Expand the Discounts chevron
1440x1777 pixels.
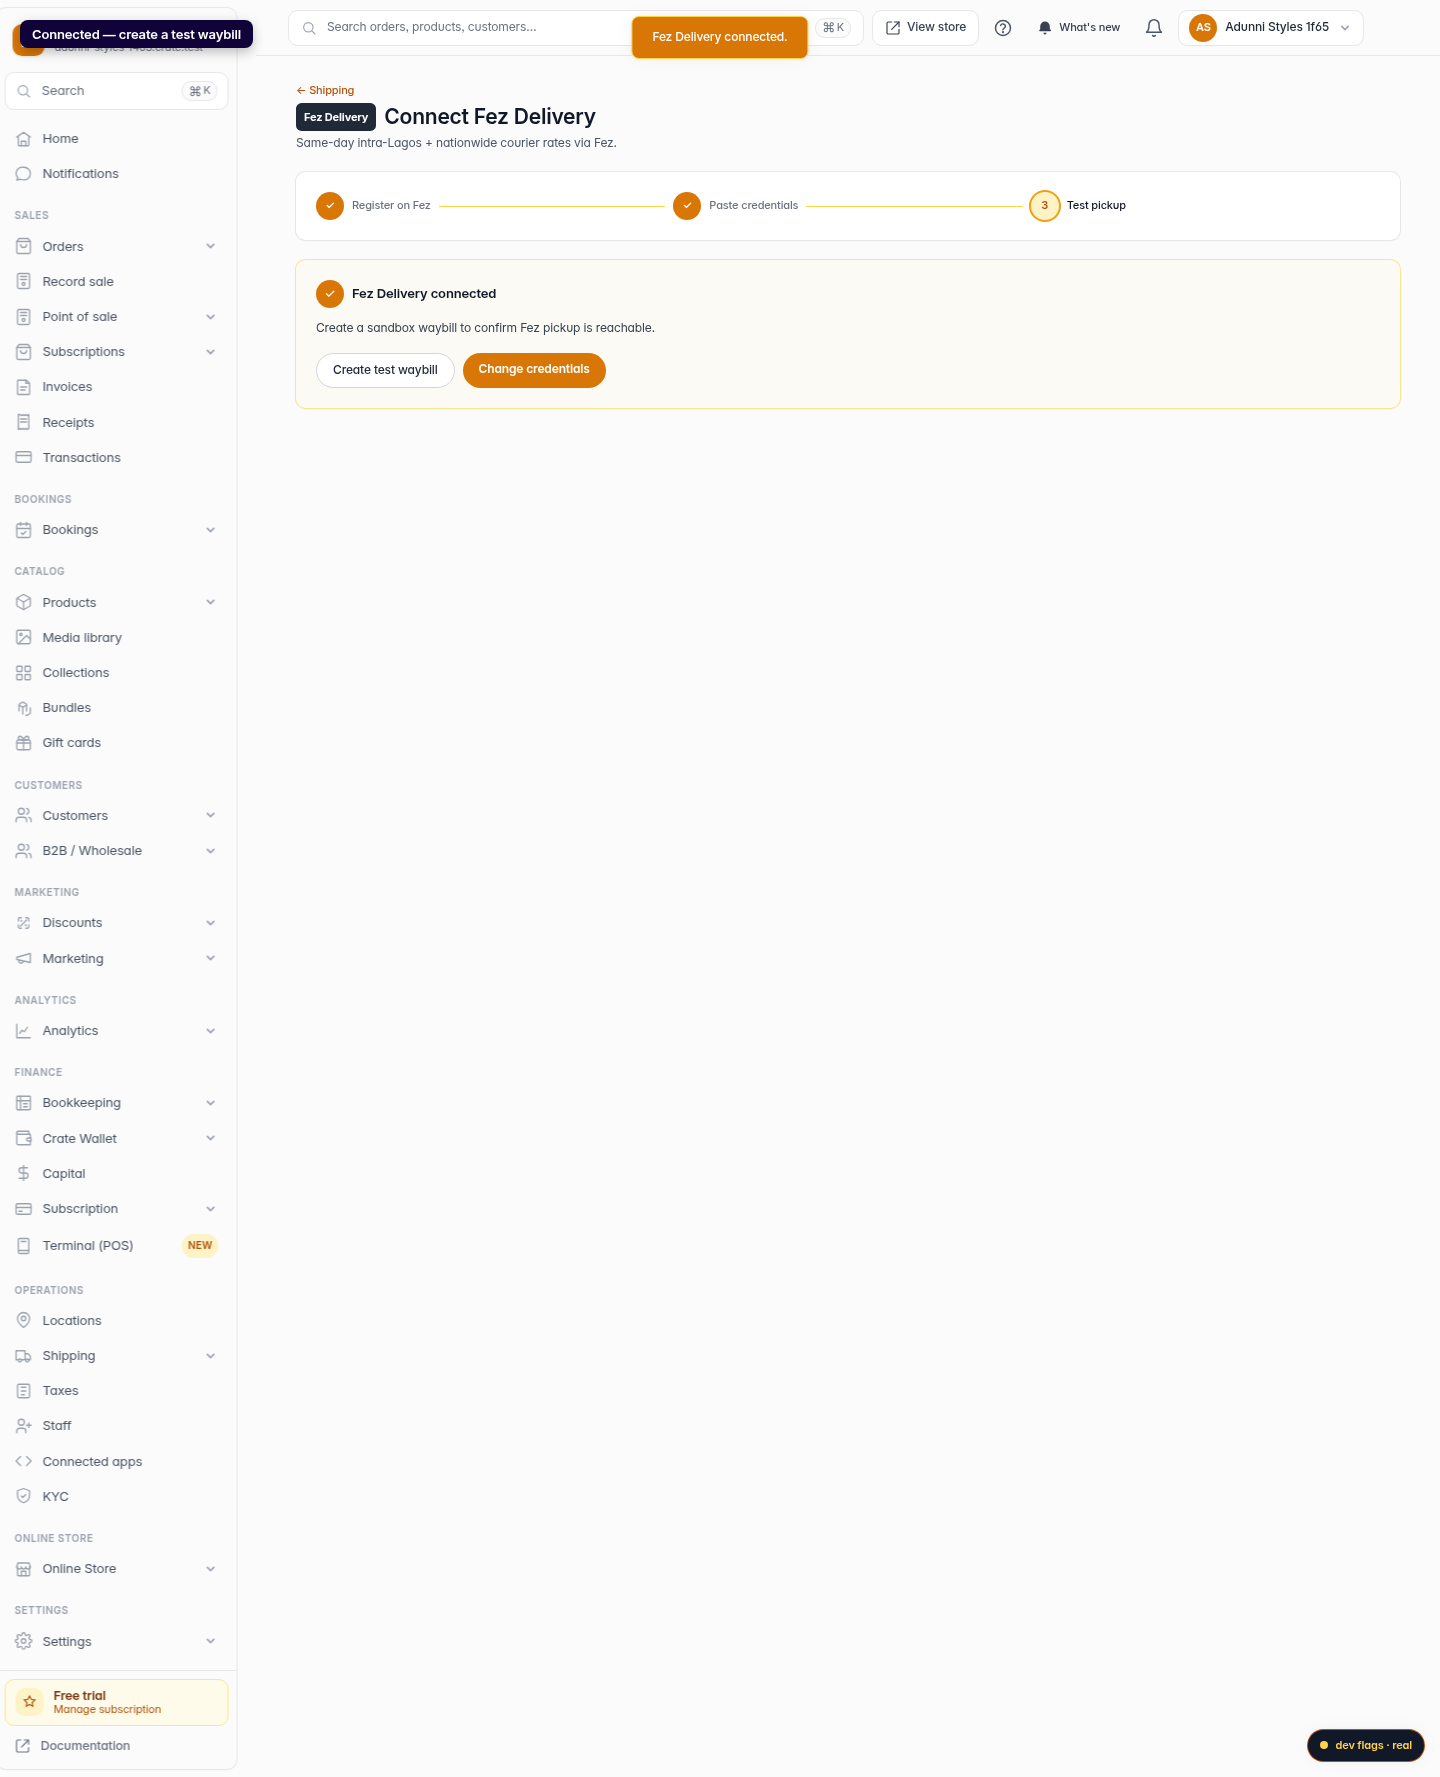(211, 923)
